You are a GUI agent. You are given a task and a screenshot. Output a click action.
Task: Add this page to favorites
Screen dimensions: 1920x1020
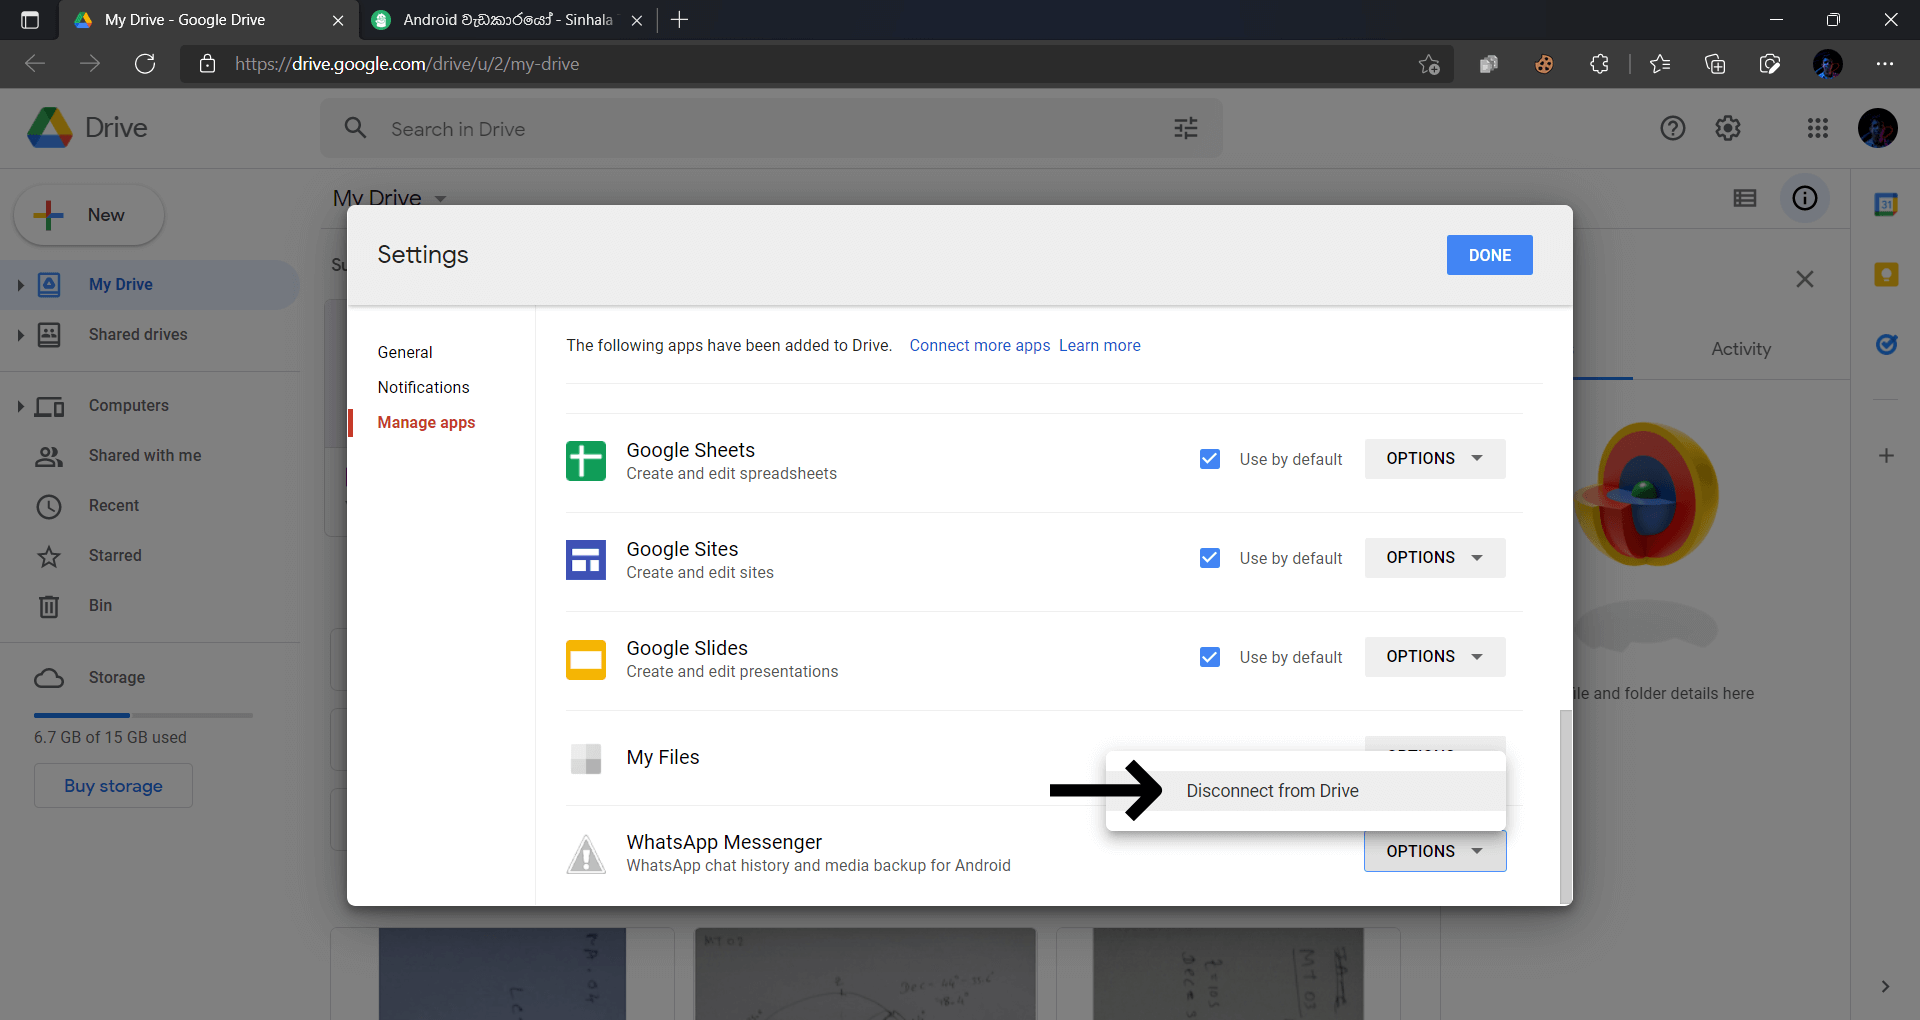[1429, 64]
